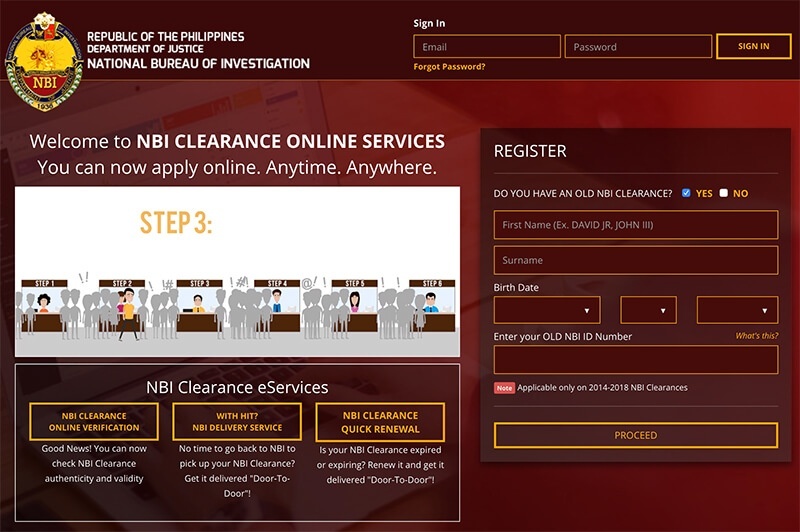Open With Hit? NBI Delivery Service
This screenshot has height=532, width=800.
click(x=237, y=422)
